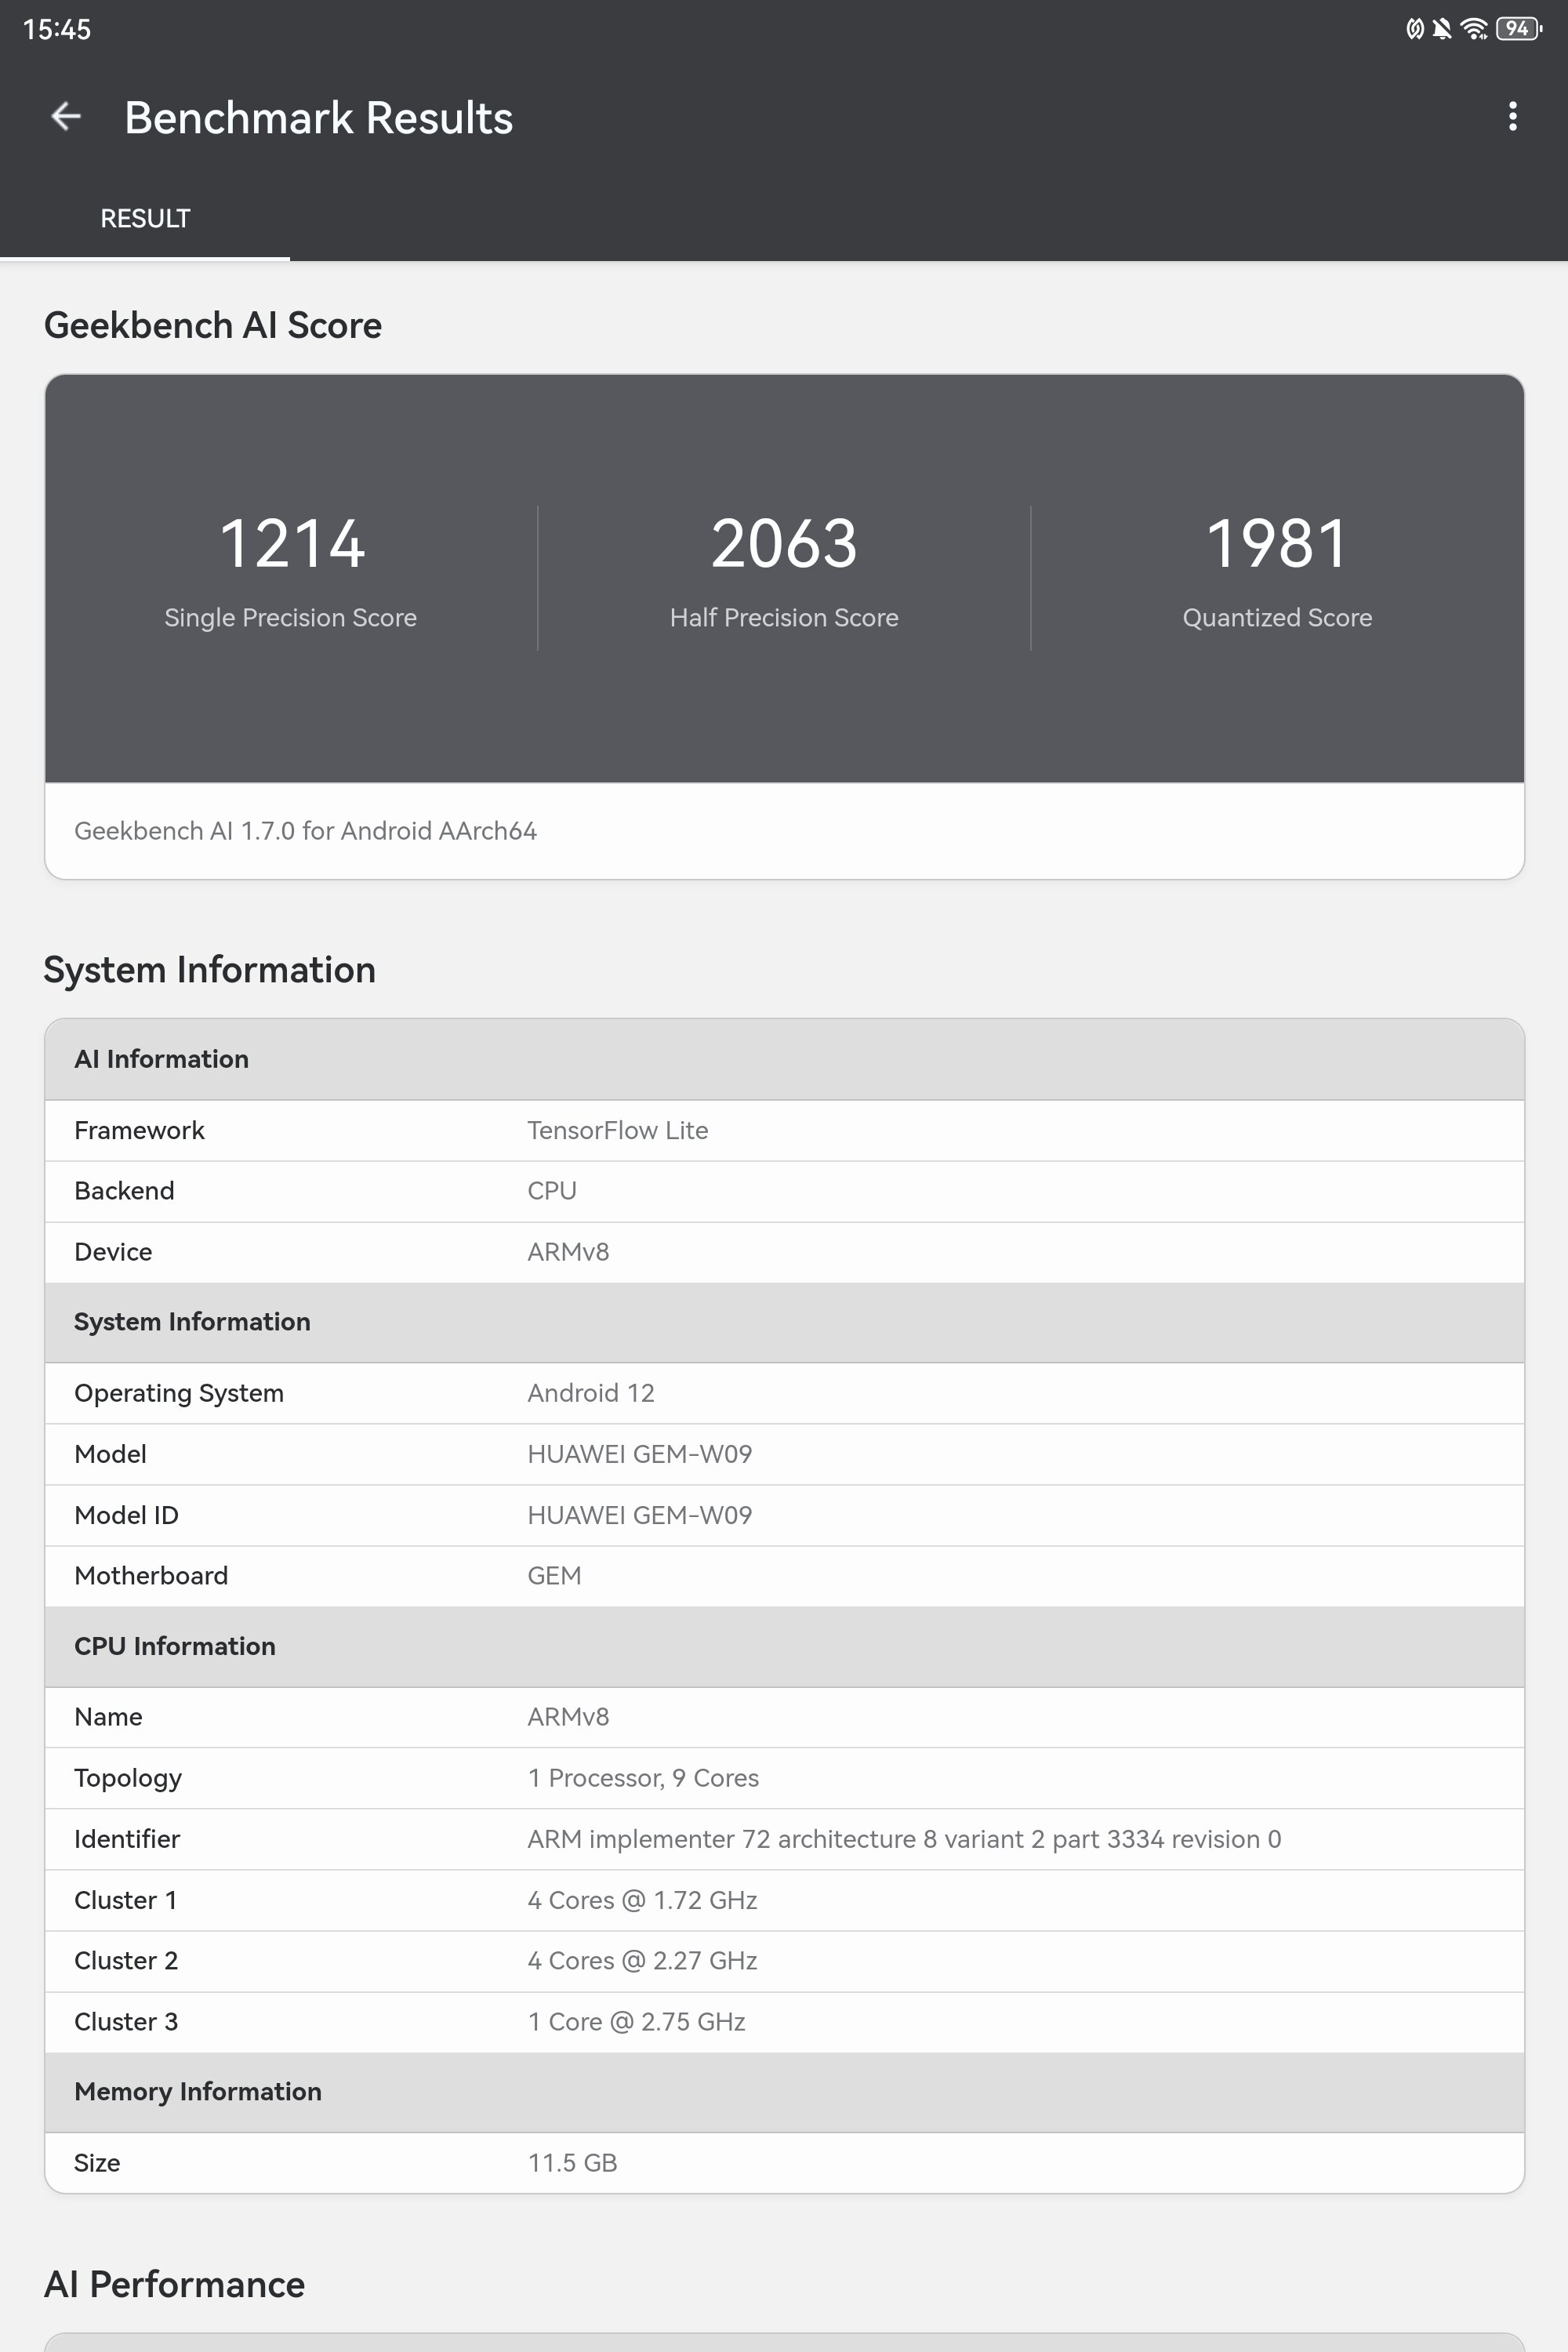Tap the System Information table section header
Viewport: 1568px width, 2352px height.
tap(784, 1322)
